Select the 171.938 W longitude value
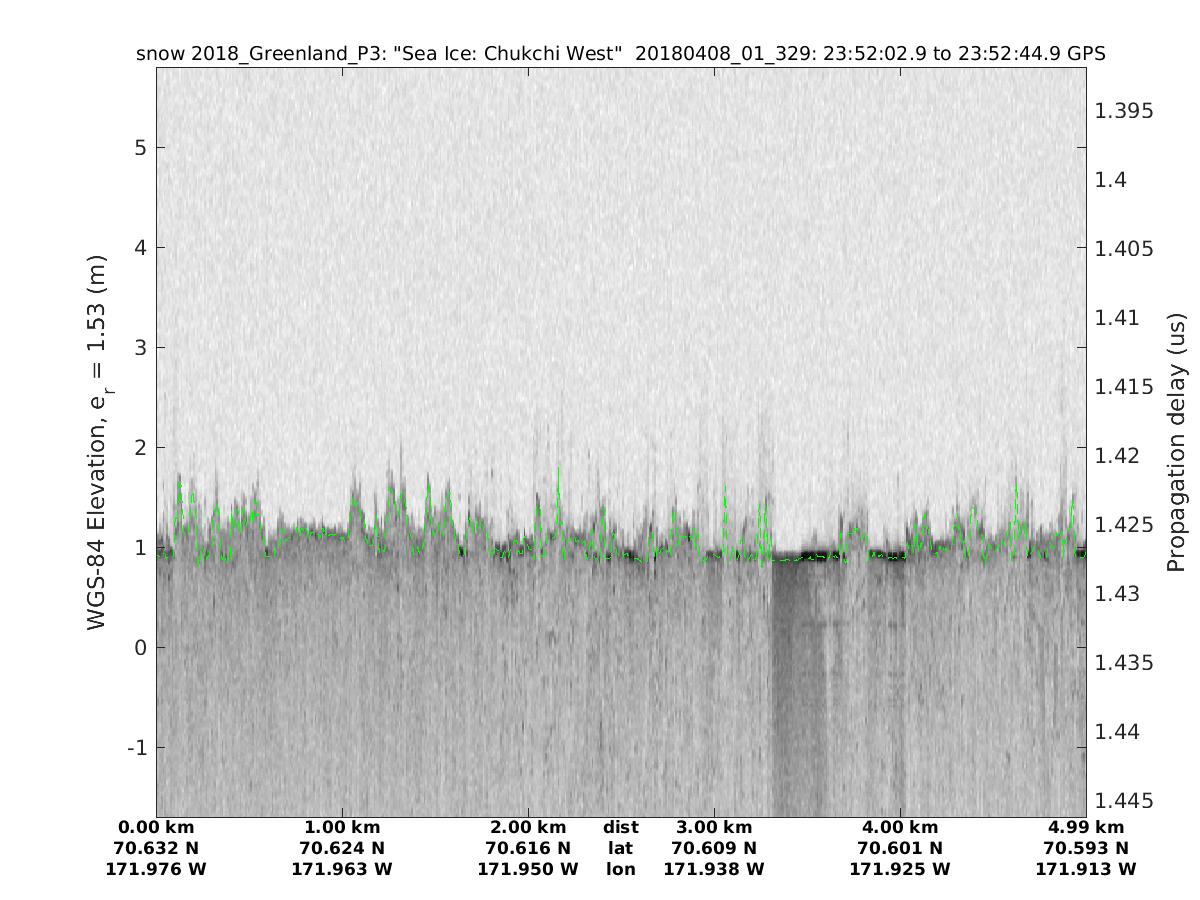 coord(714,870)
